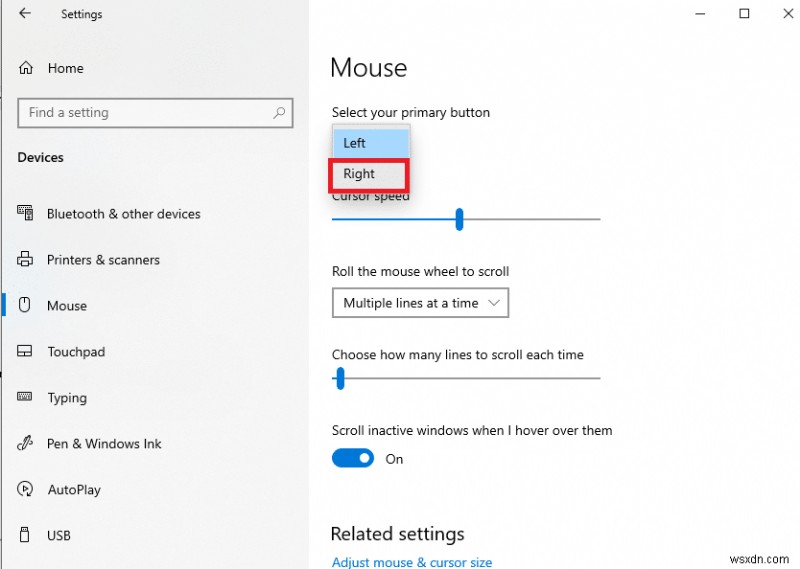Open Bluetooth & other devices settings
The width and height of the screenshot is (800, 569).
point(123,214)
